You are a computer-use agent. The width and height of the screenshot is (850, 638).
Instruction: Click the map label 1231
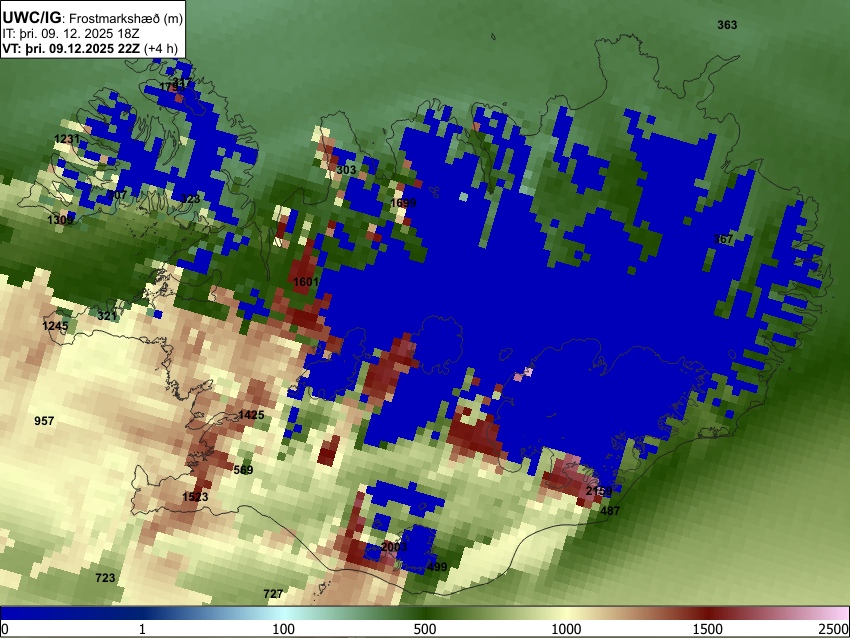click(67, 139)
